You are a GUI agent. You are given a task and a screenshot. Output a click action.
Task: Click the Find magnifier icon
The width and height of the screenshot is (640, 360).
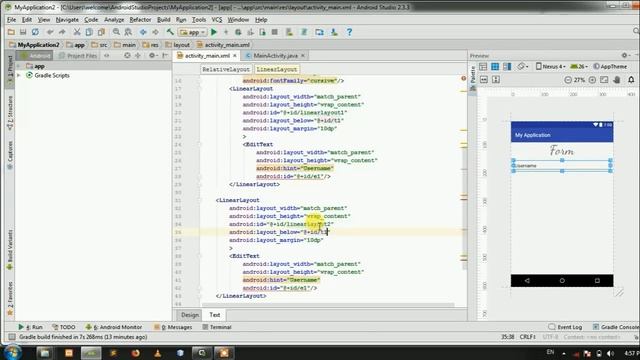tap(116, 32)
